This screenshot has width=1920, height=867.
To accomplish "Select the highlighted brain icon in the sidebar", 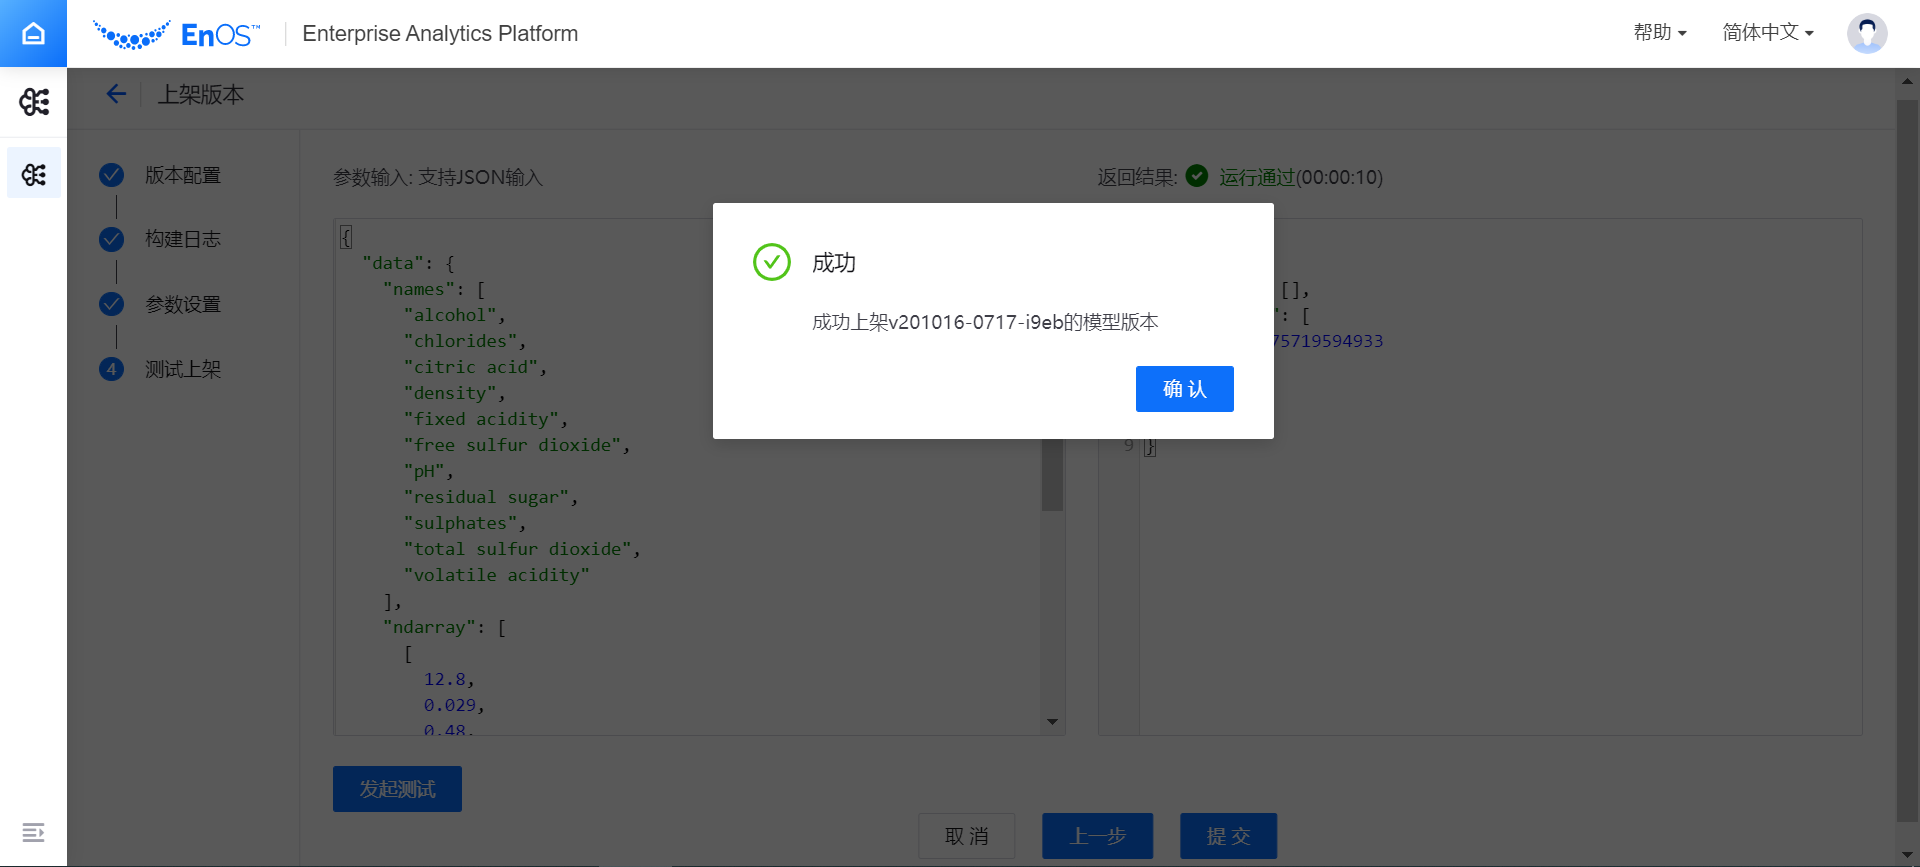I will coord(33,174).
